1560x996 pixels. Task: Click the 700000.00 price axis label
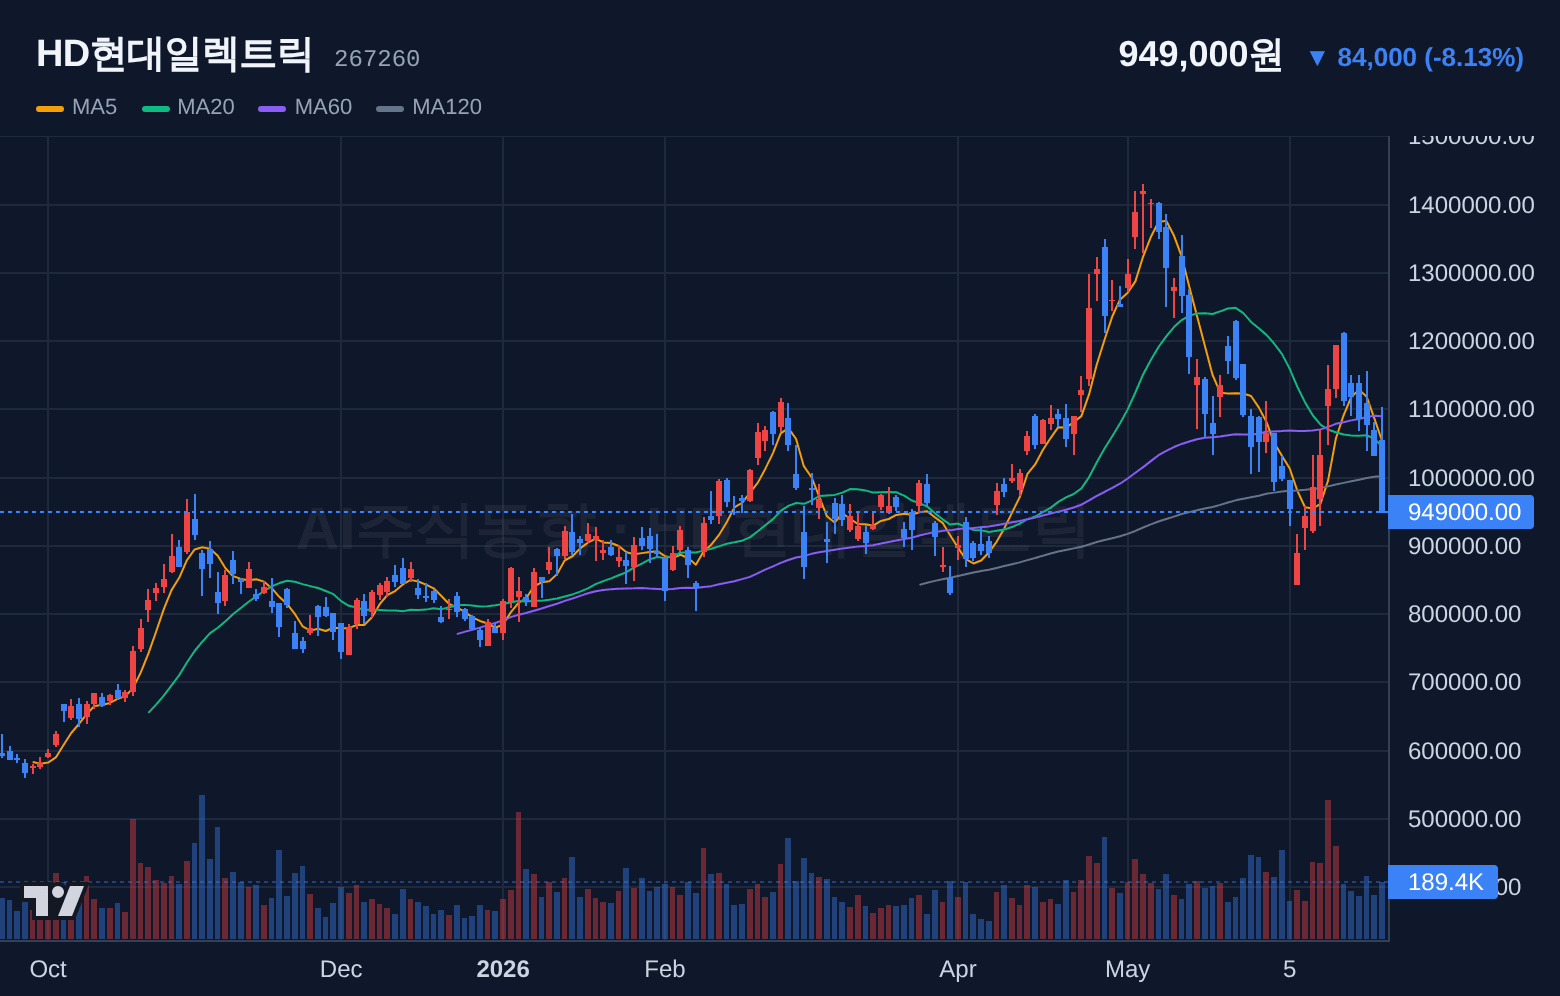click(x=1464, y=682)
